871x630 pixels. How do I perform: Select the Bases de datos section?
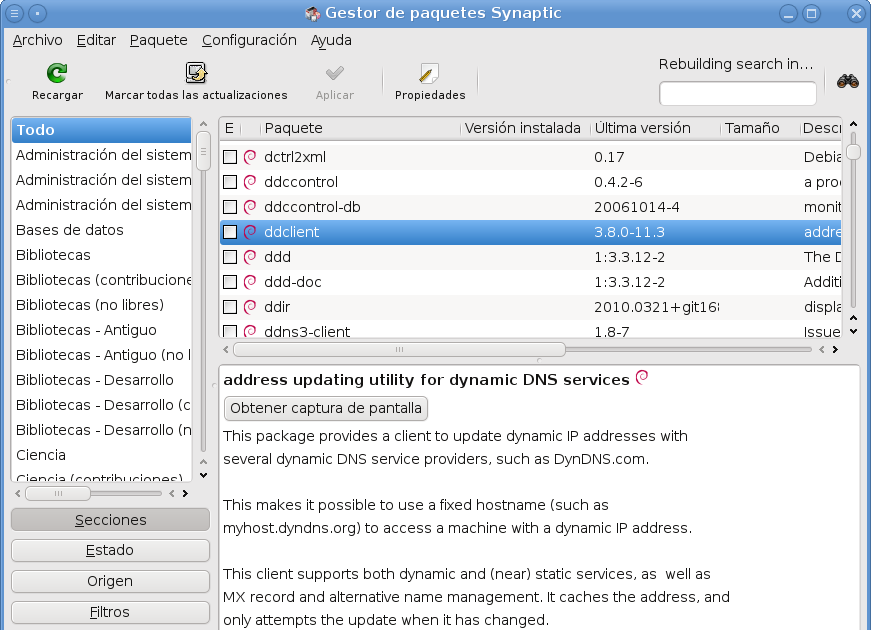click(x=101, y=230)
